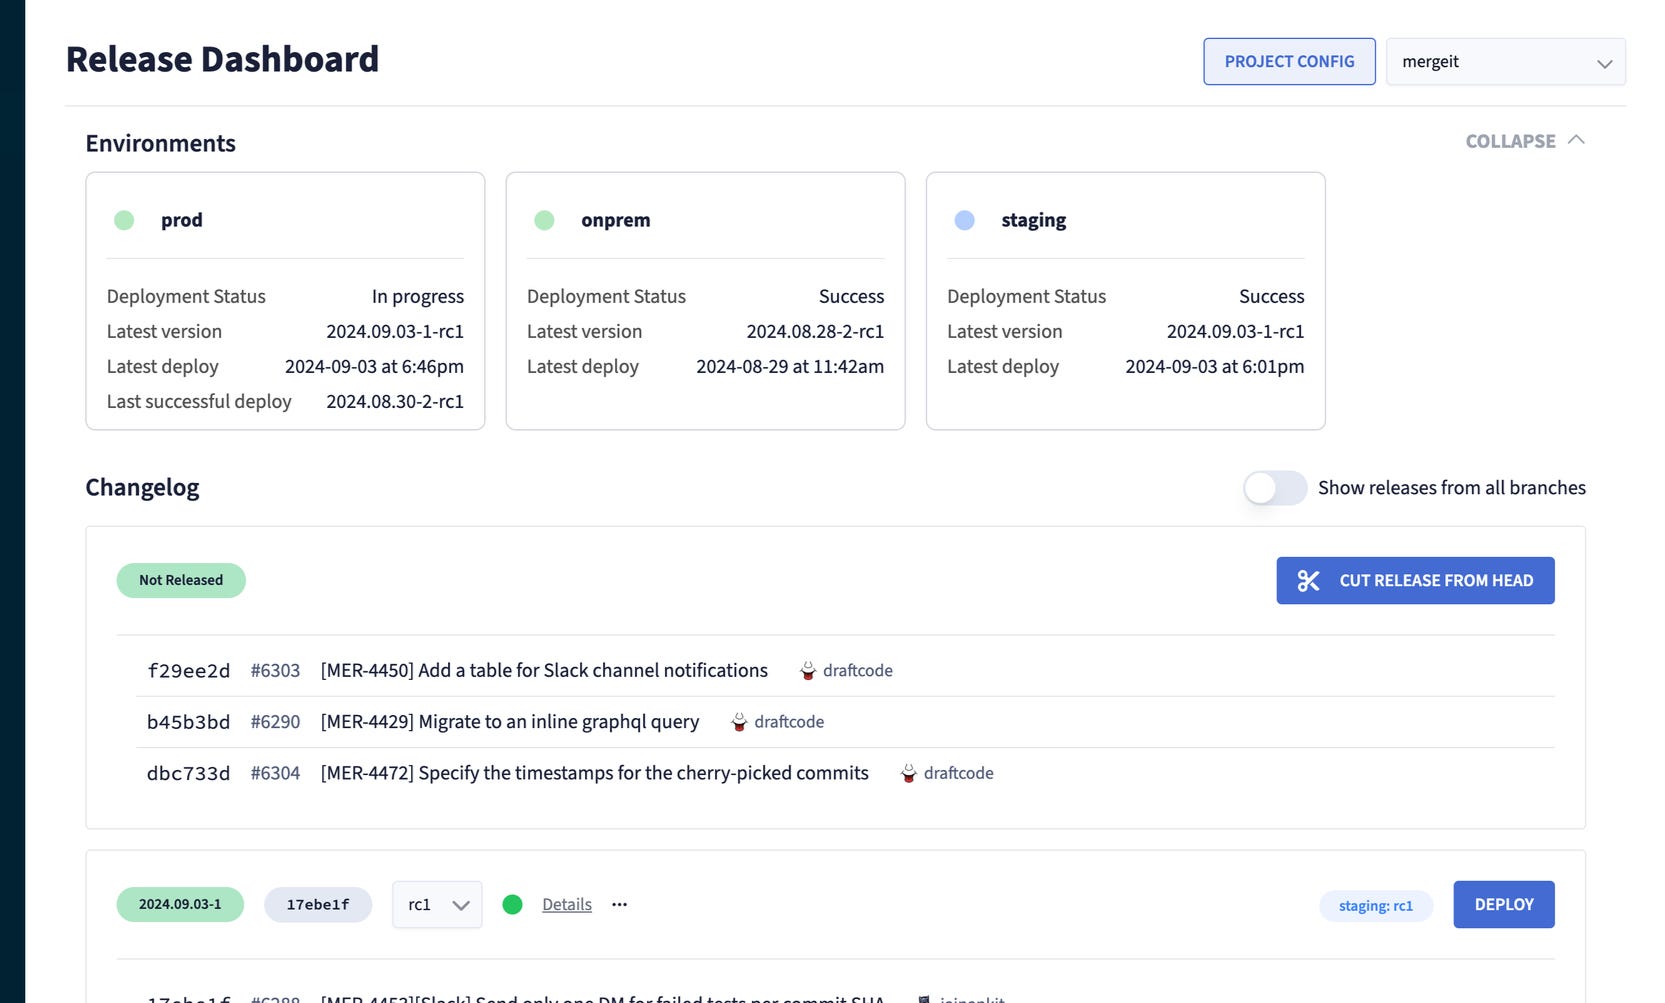Click draftcode's avatar beside the MER-4429 commit
The width and height of the screenshot is (1665, 1003).
point(738,721)
